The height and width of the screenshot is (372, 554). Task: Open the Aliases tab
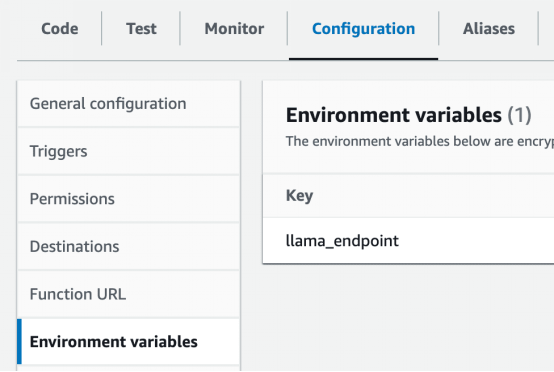click(489, 29)
